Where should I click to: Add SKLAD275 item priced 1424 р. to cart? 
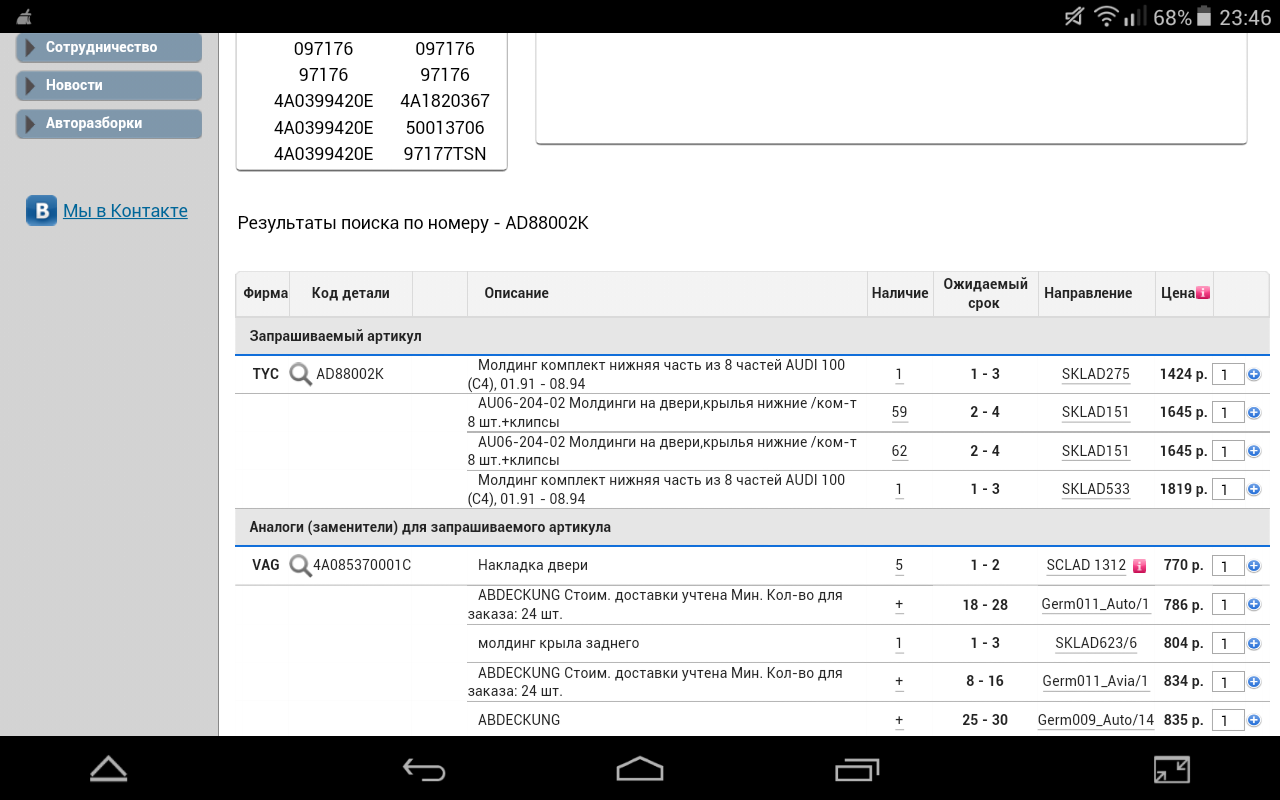[x=1253, y=374]
